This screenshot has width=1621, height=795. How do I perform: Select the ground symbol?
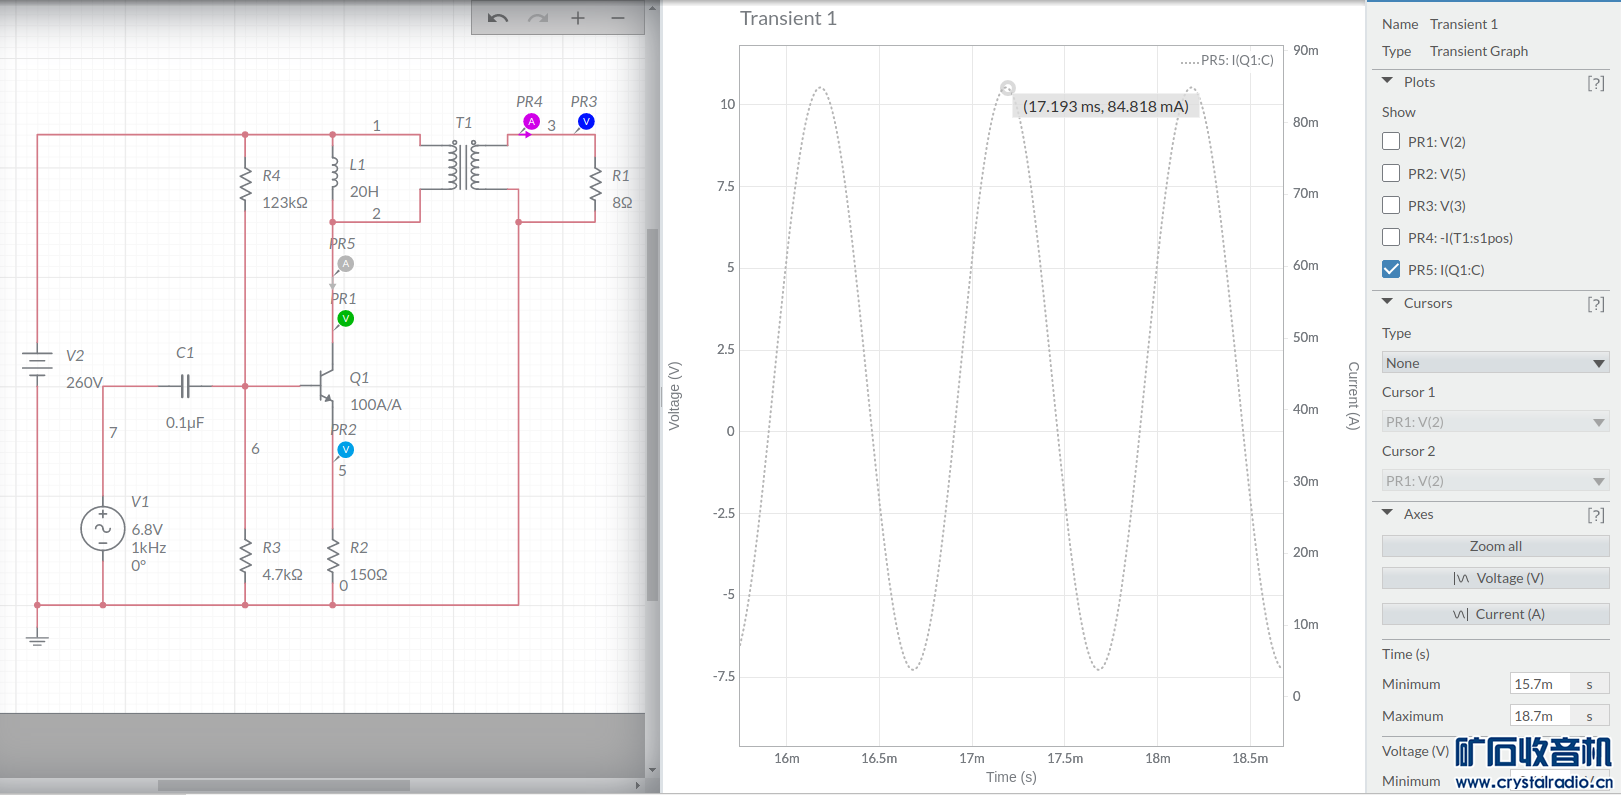(x=37, y=637)
